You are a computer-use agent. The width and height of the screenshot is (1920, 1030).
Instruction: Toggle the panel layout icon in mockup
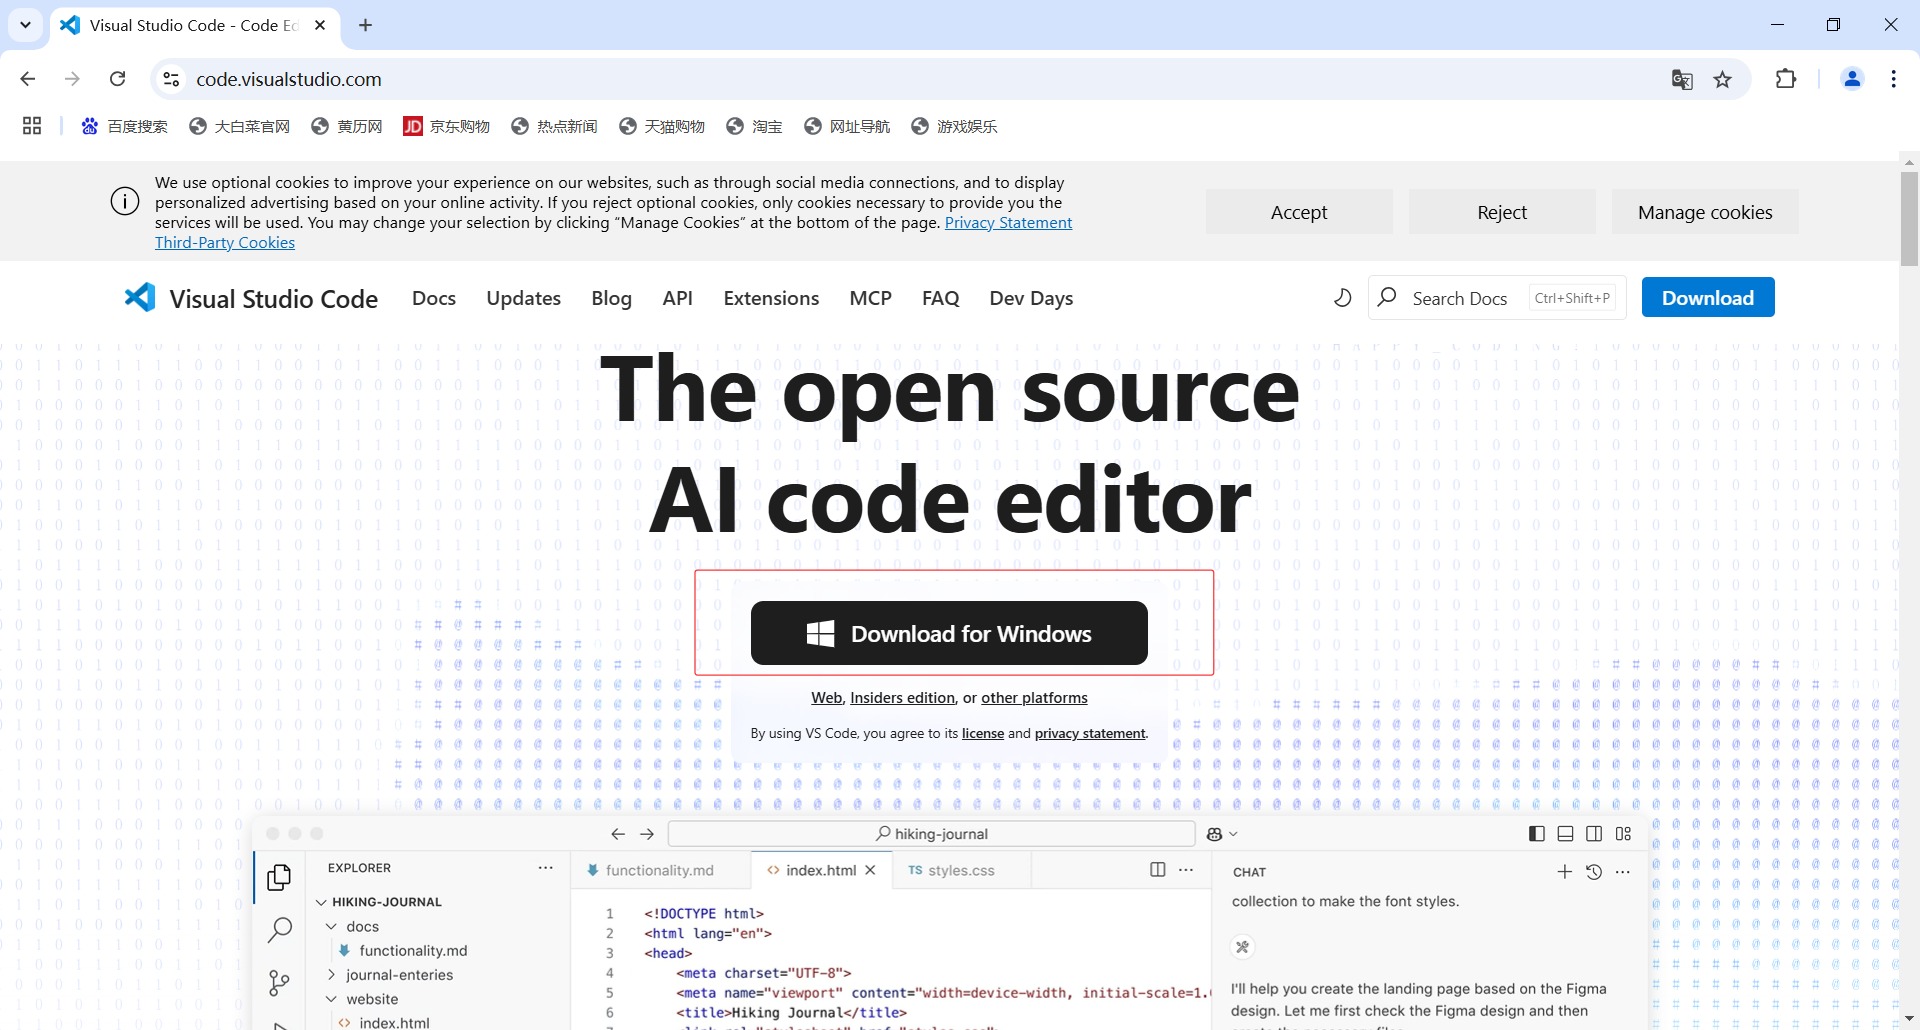(1566, 834)
